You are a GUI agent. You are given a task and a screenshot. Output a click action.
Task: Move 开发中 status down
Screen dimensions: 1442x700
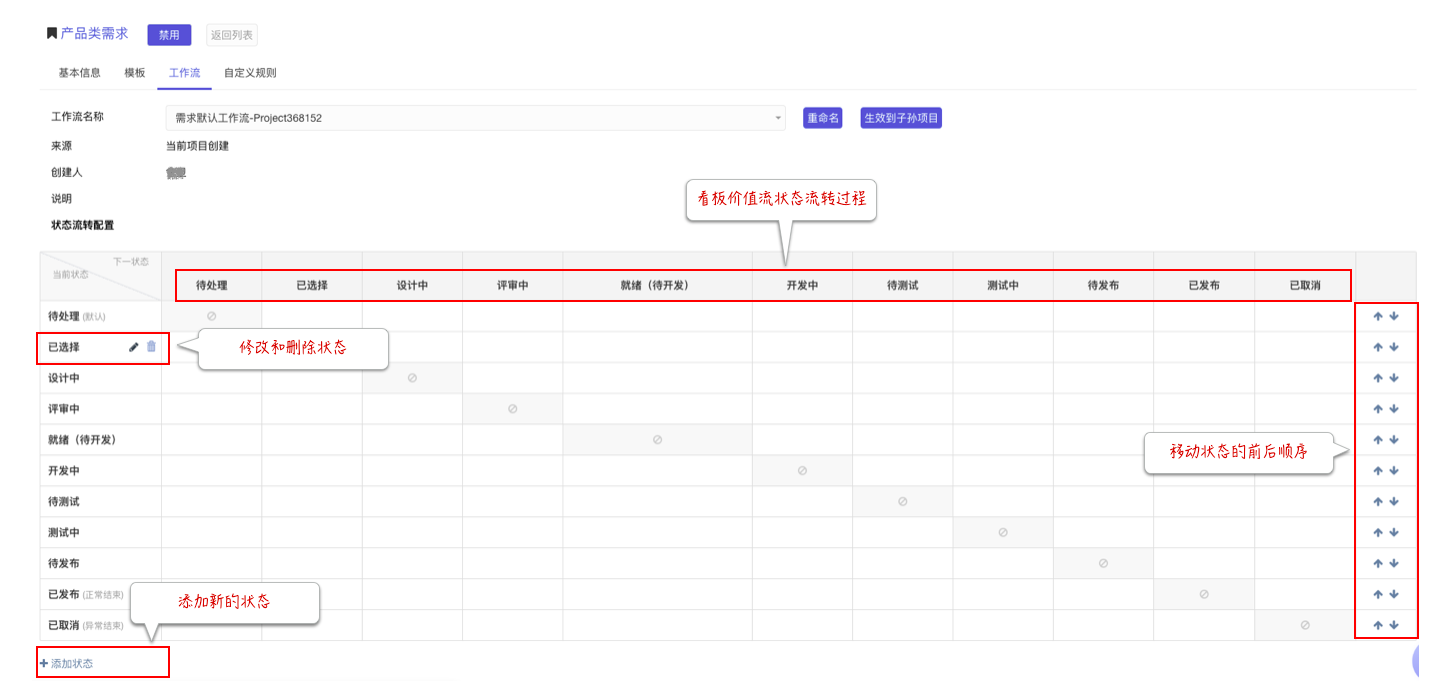click(x=1394, y=471)
